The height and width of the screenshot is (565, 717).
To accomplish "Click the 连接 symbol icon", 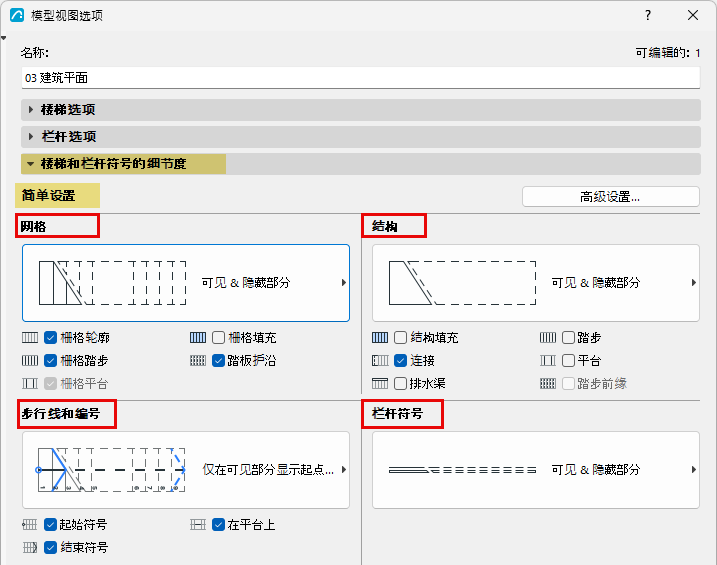I will [380, 361].
